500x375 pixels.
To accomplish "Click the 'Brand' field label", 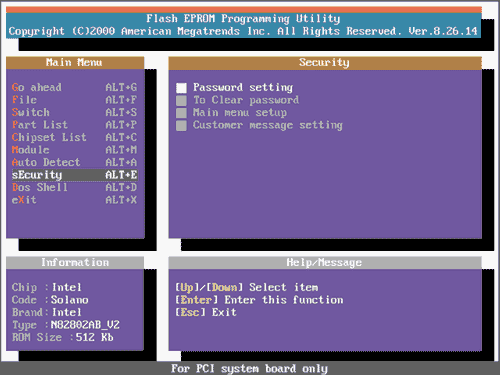I will 27,312.
